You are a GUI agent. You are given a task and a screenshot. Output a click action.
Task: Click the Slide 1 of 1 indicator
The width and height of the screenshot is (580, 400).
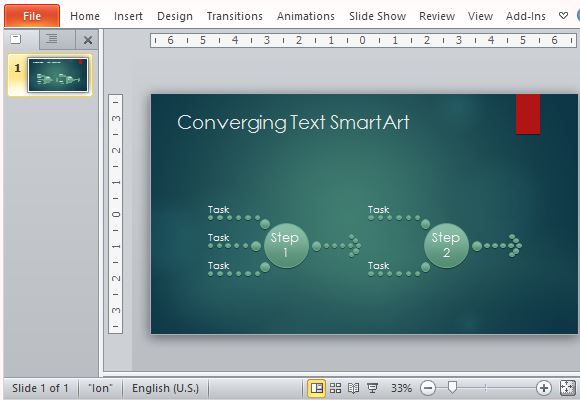[40, 388]
